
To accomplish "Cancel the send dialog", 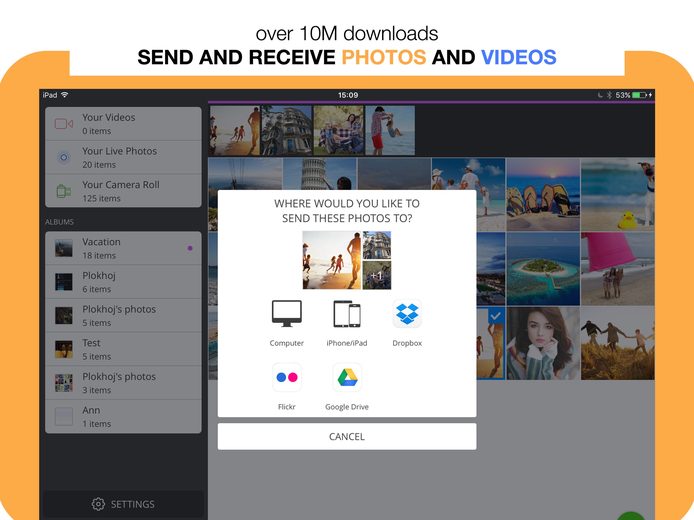I will pos(347,436).
